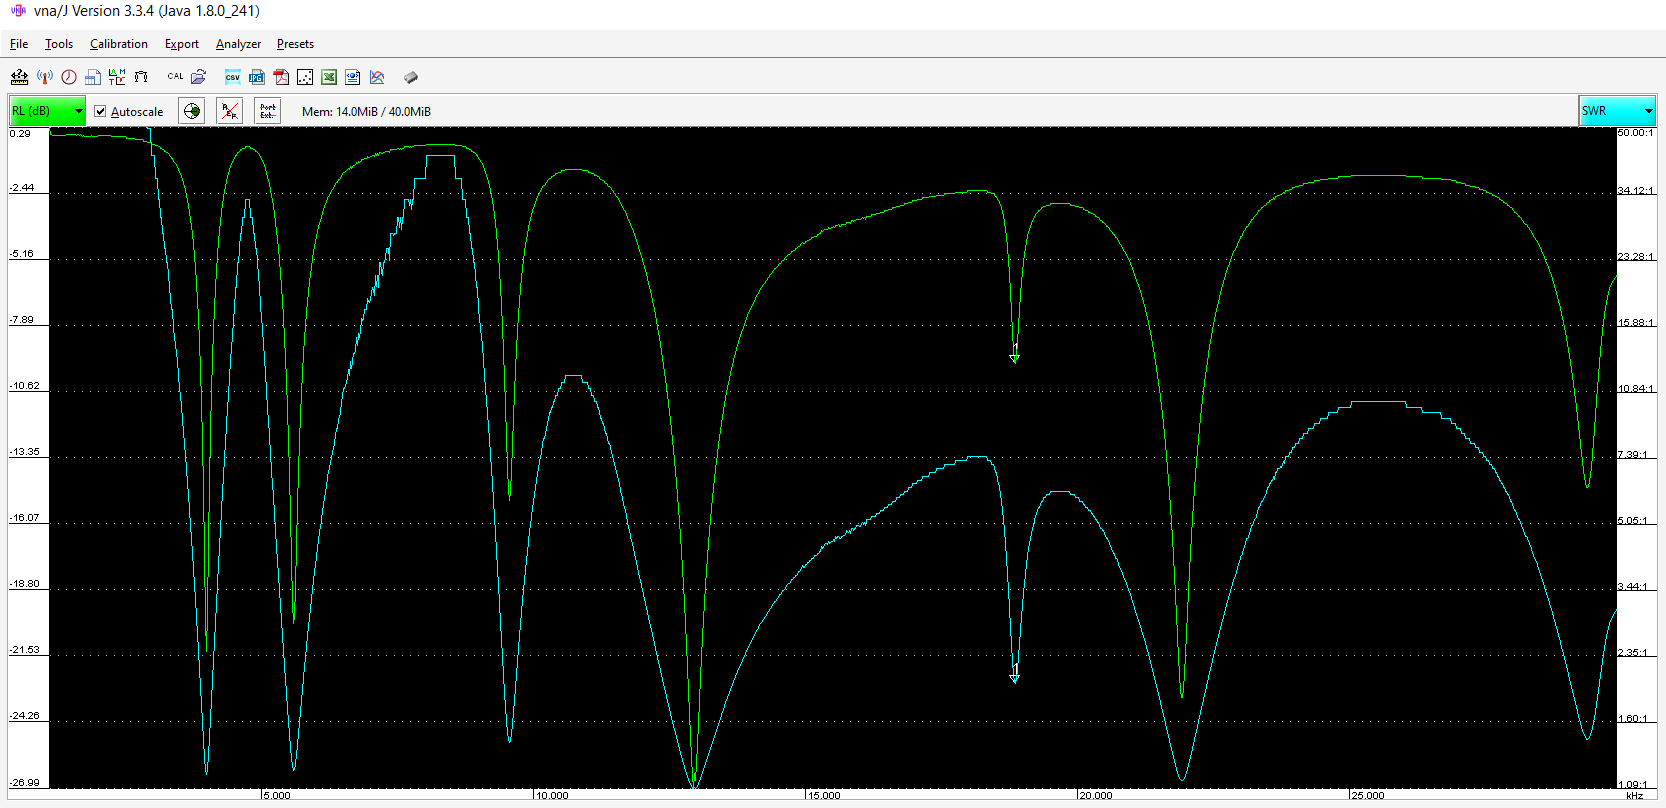Open the red clock scheduler icon
This screenshot has height=808, width=1666.
pyautogui.click(x=69, y=77)
